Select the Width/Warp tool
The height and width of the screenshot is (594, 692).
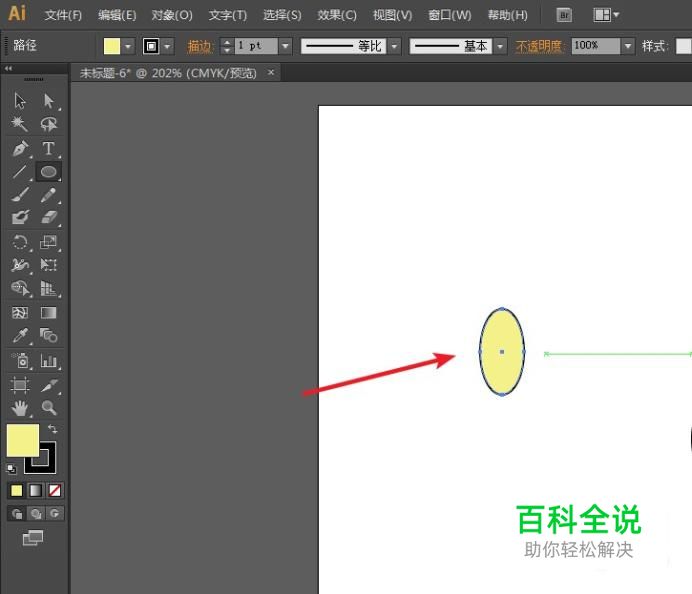(x=20, y=265)
